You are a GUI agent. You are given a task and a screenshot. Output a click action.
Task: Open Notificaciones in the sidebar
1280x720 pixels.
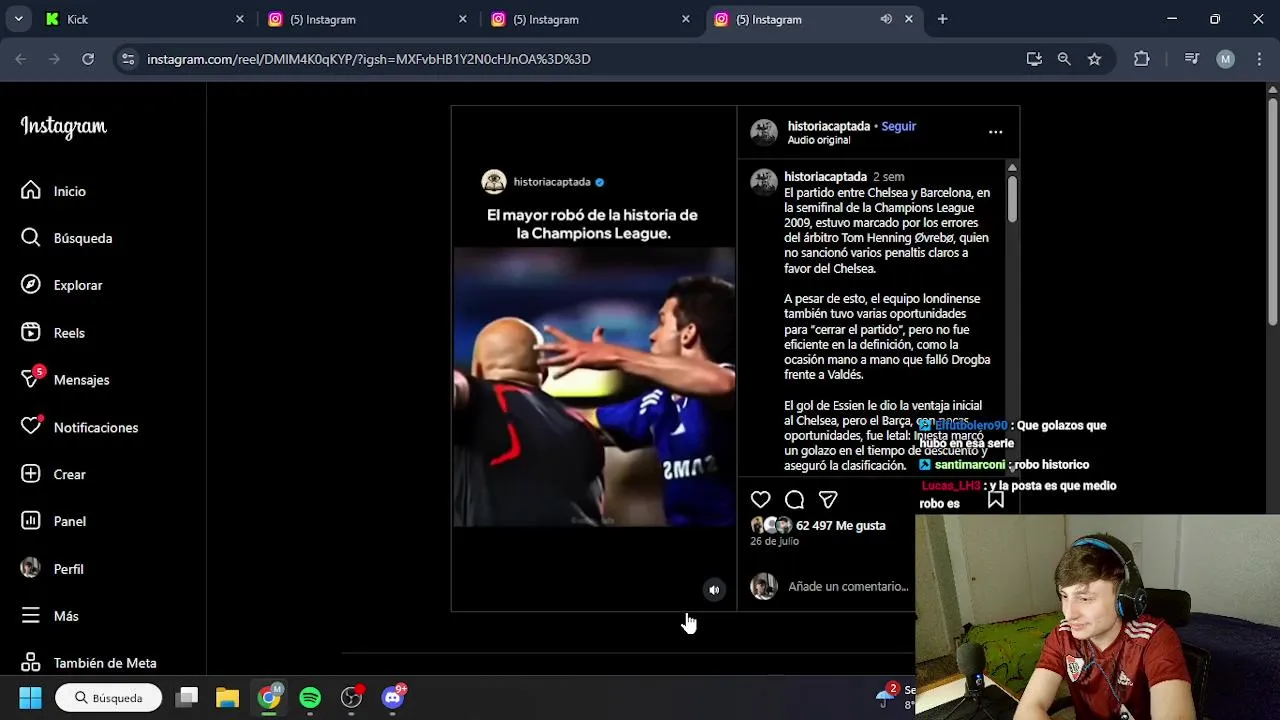point(79,427)
